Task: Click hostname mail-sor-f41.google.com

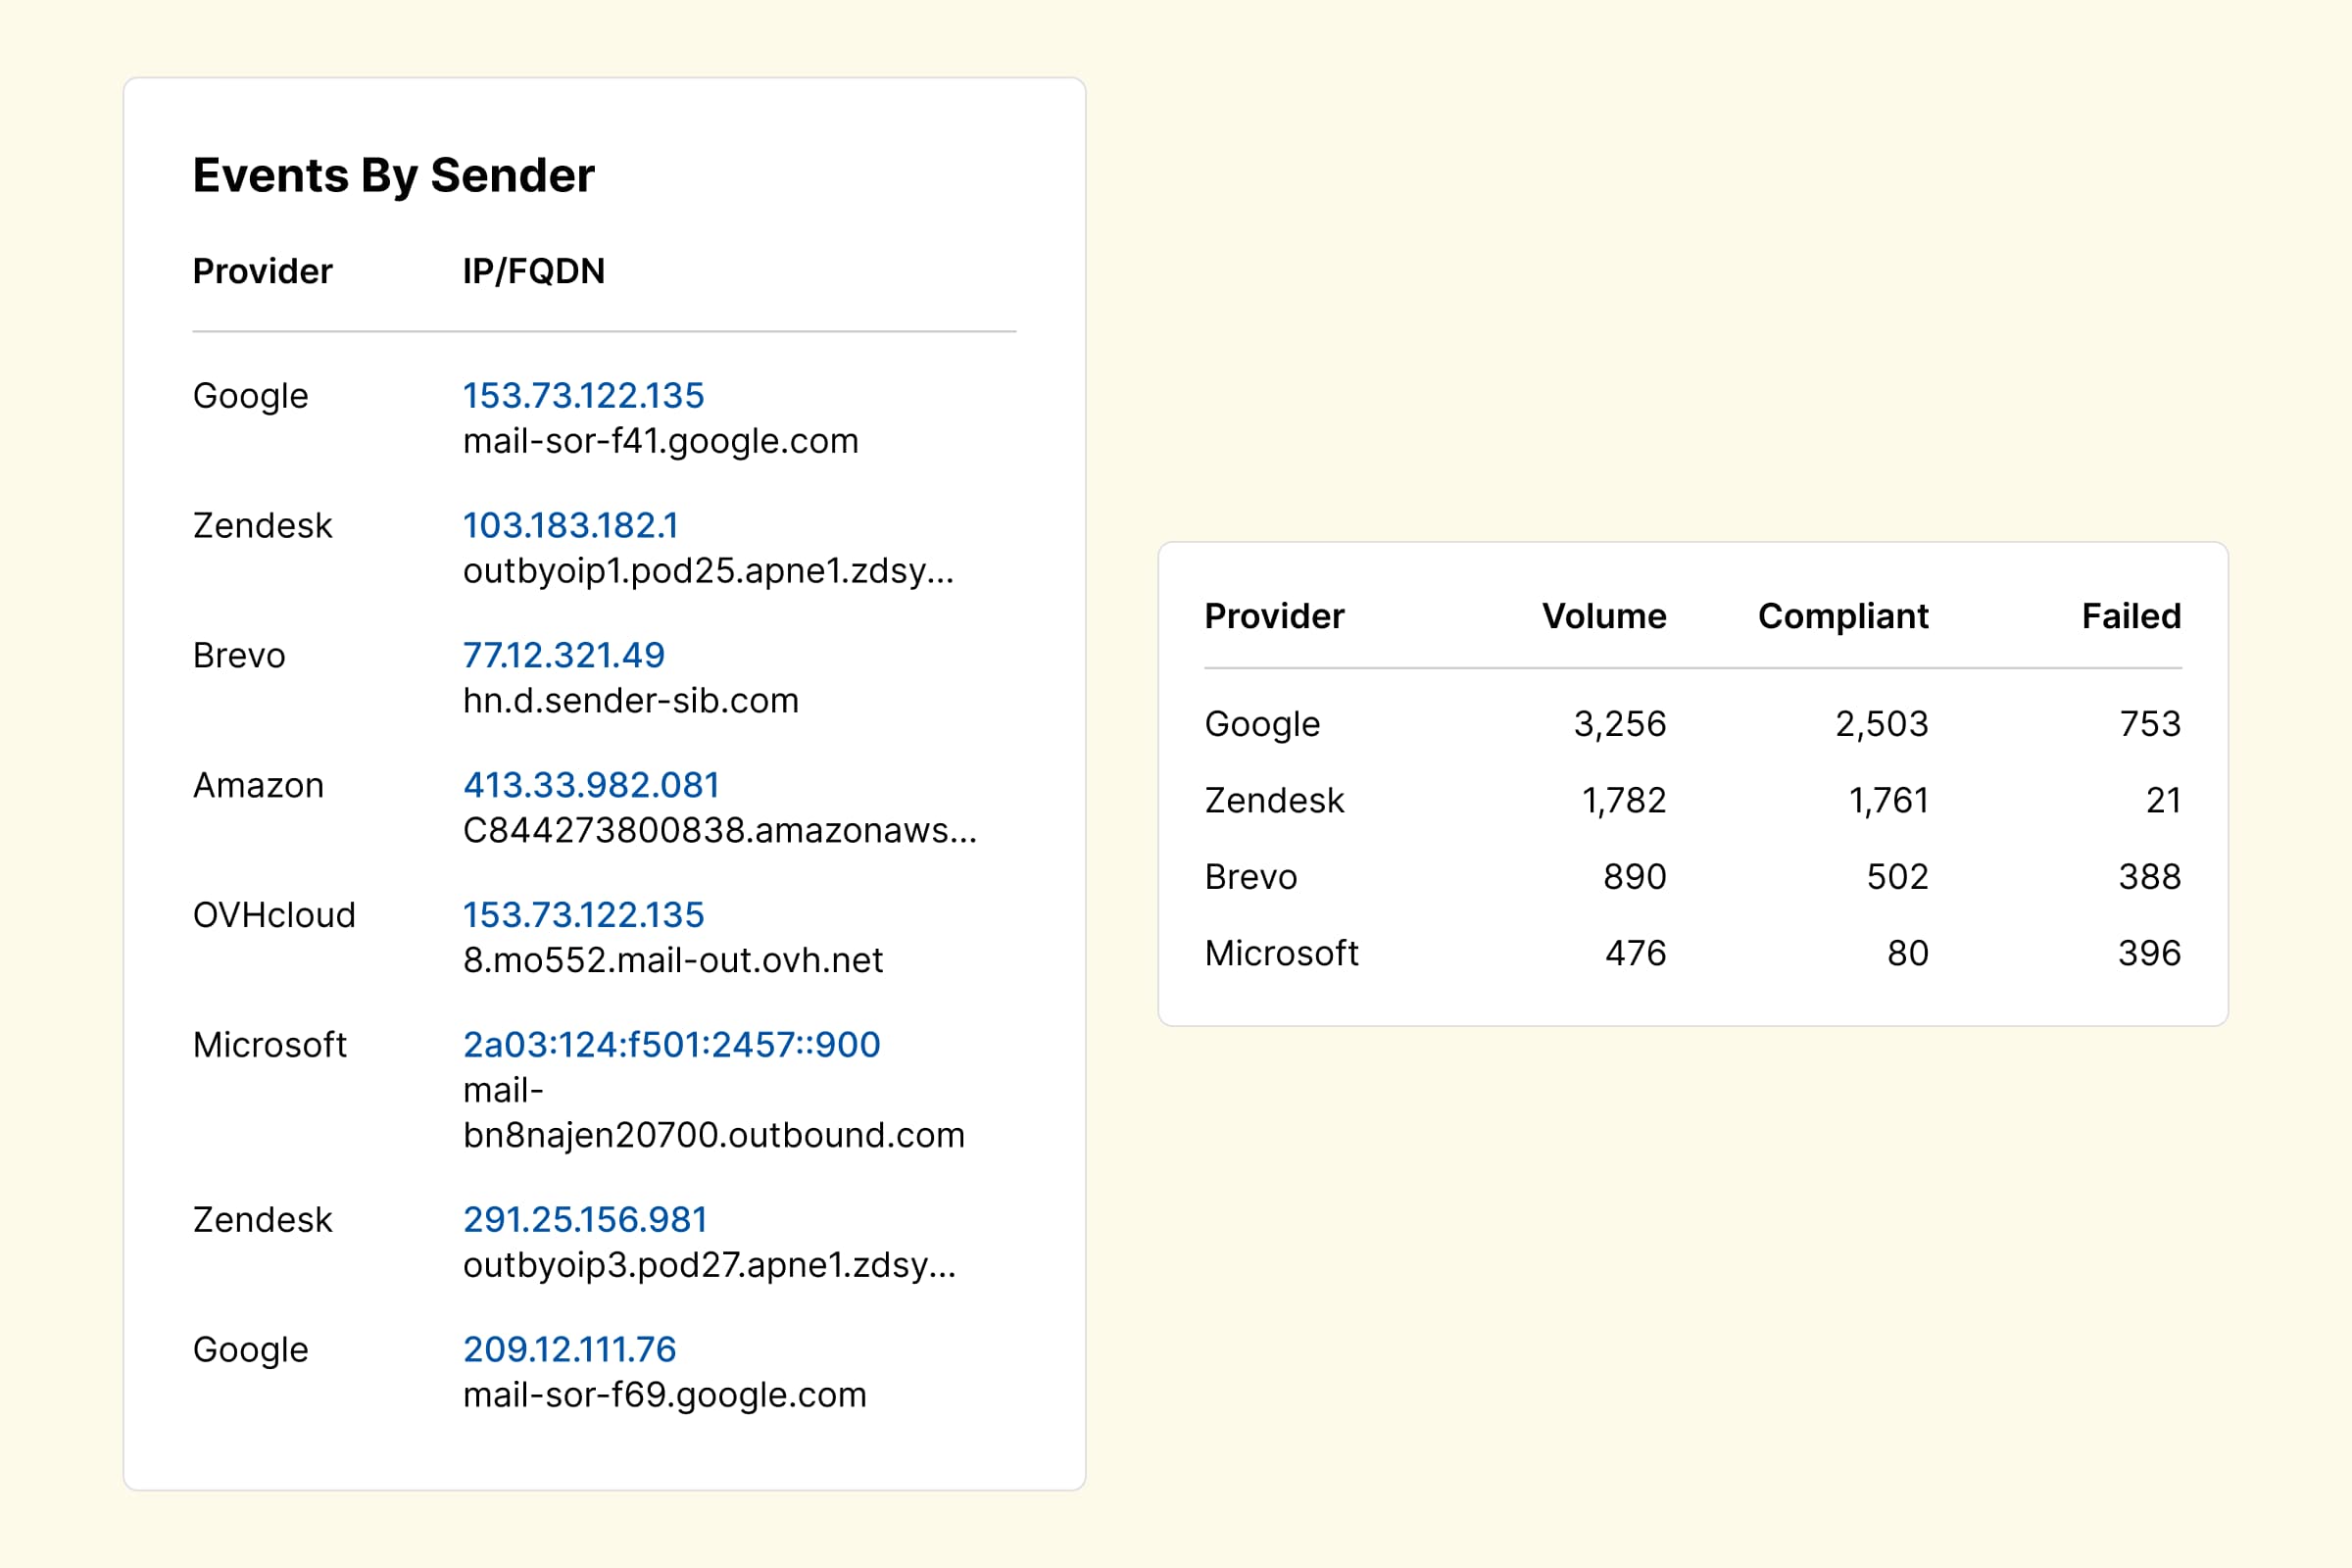Action: (x=660, y=442)
